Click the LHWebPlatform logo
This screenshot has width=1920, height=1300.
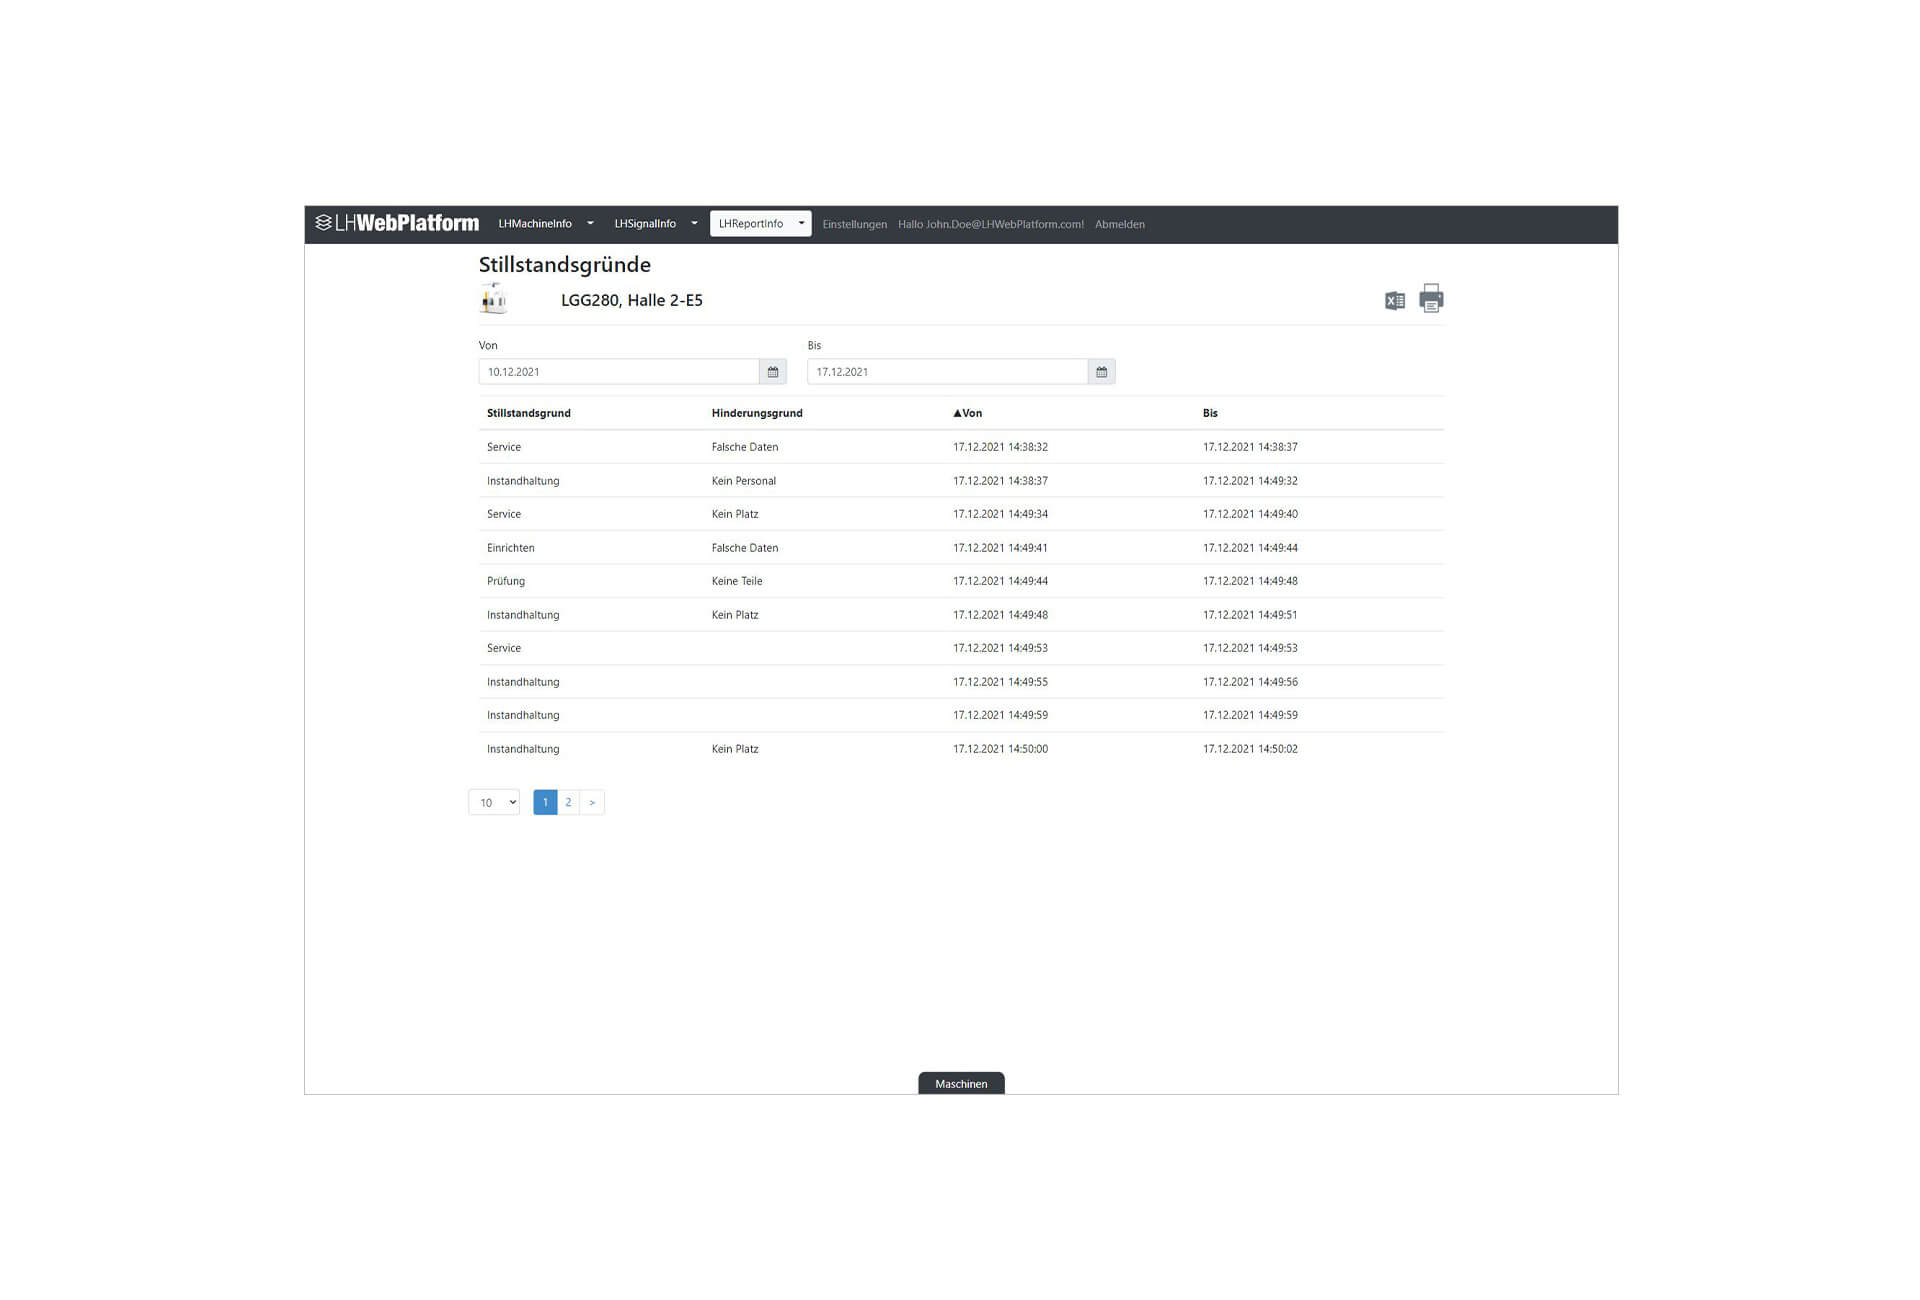(397, 223)
